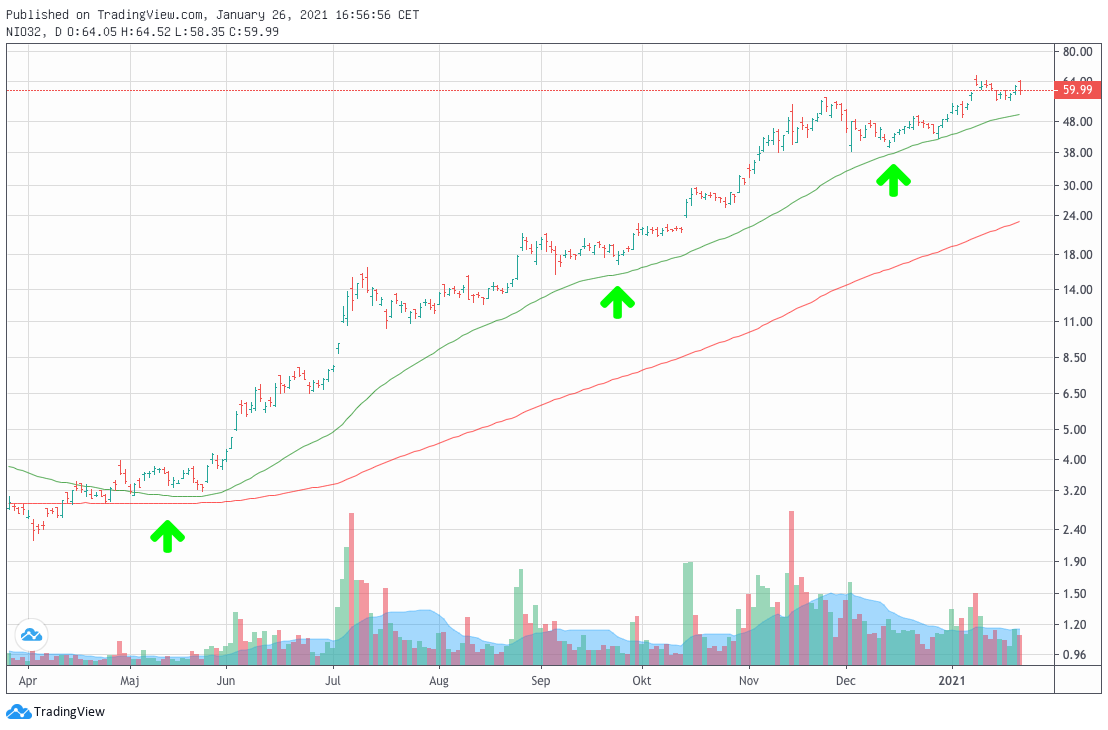Click the tallest red volume bar in November
Screen dimensions: 1108x730
pyautogui.click(x=791, y=588)
